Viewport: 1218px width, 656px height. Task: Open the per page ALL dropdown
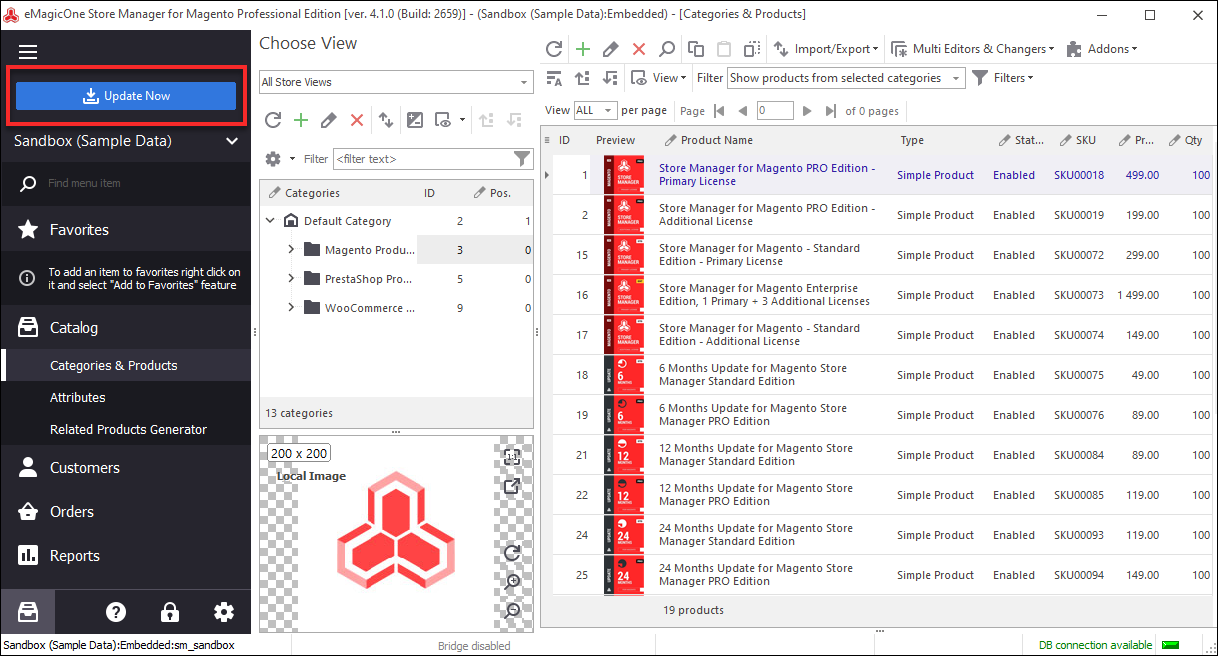596,111
